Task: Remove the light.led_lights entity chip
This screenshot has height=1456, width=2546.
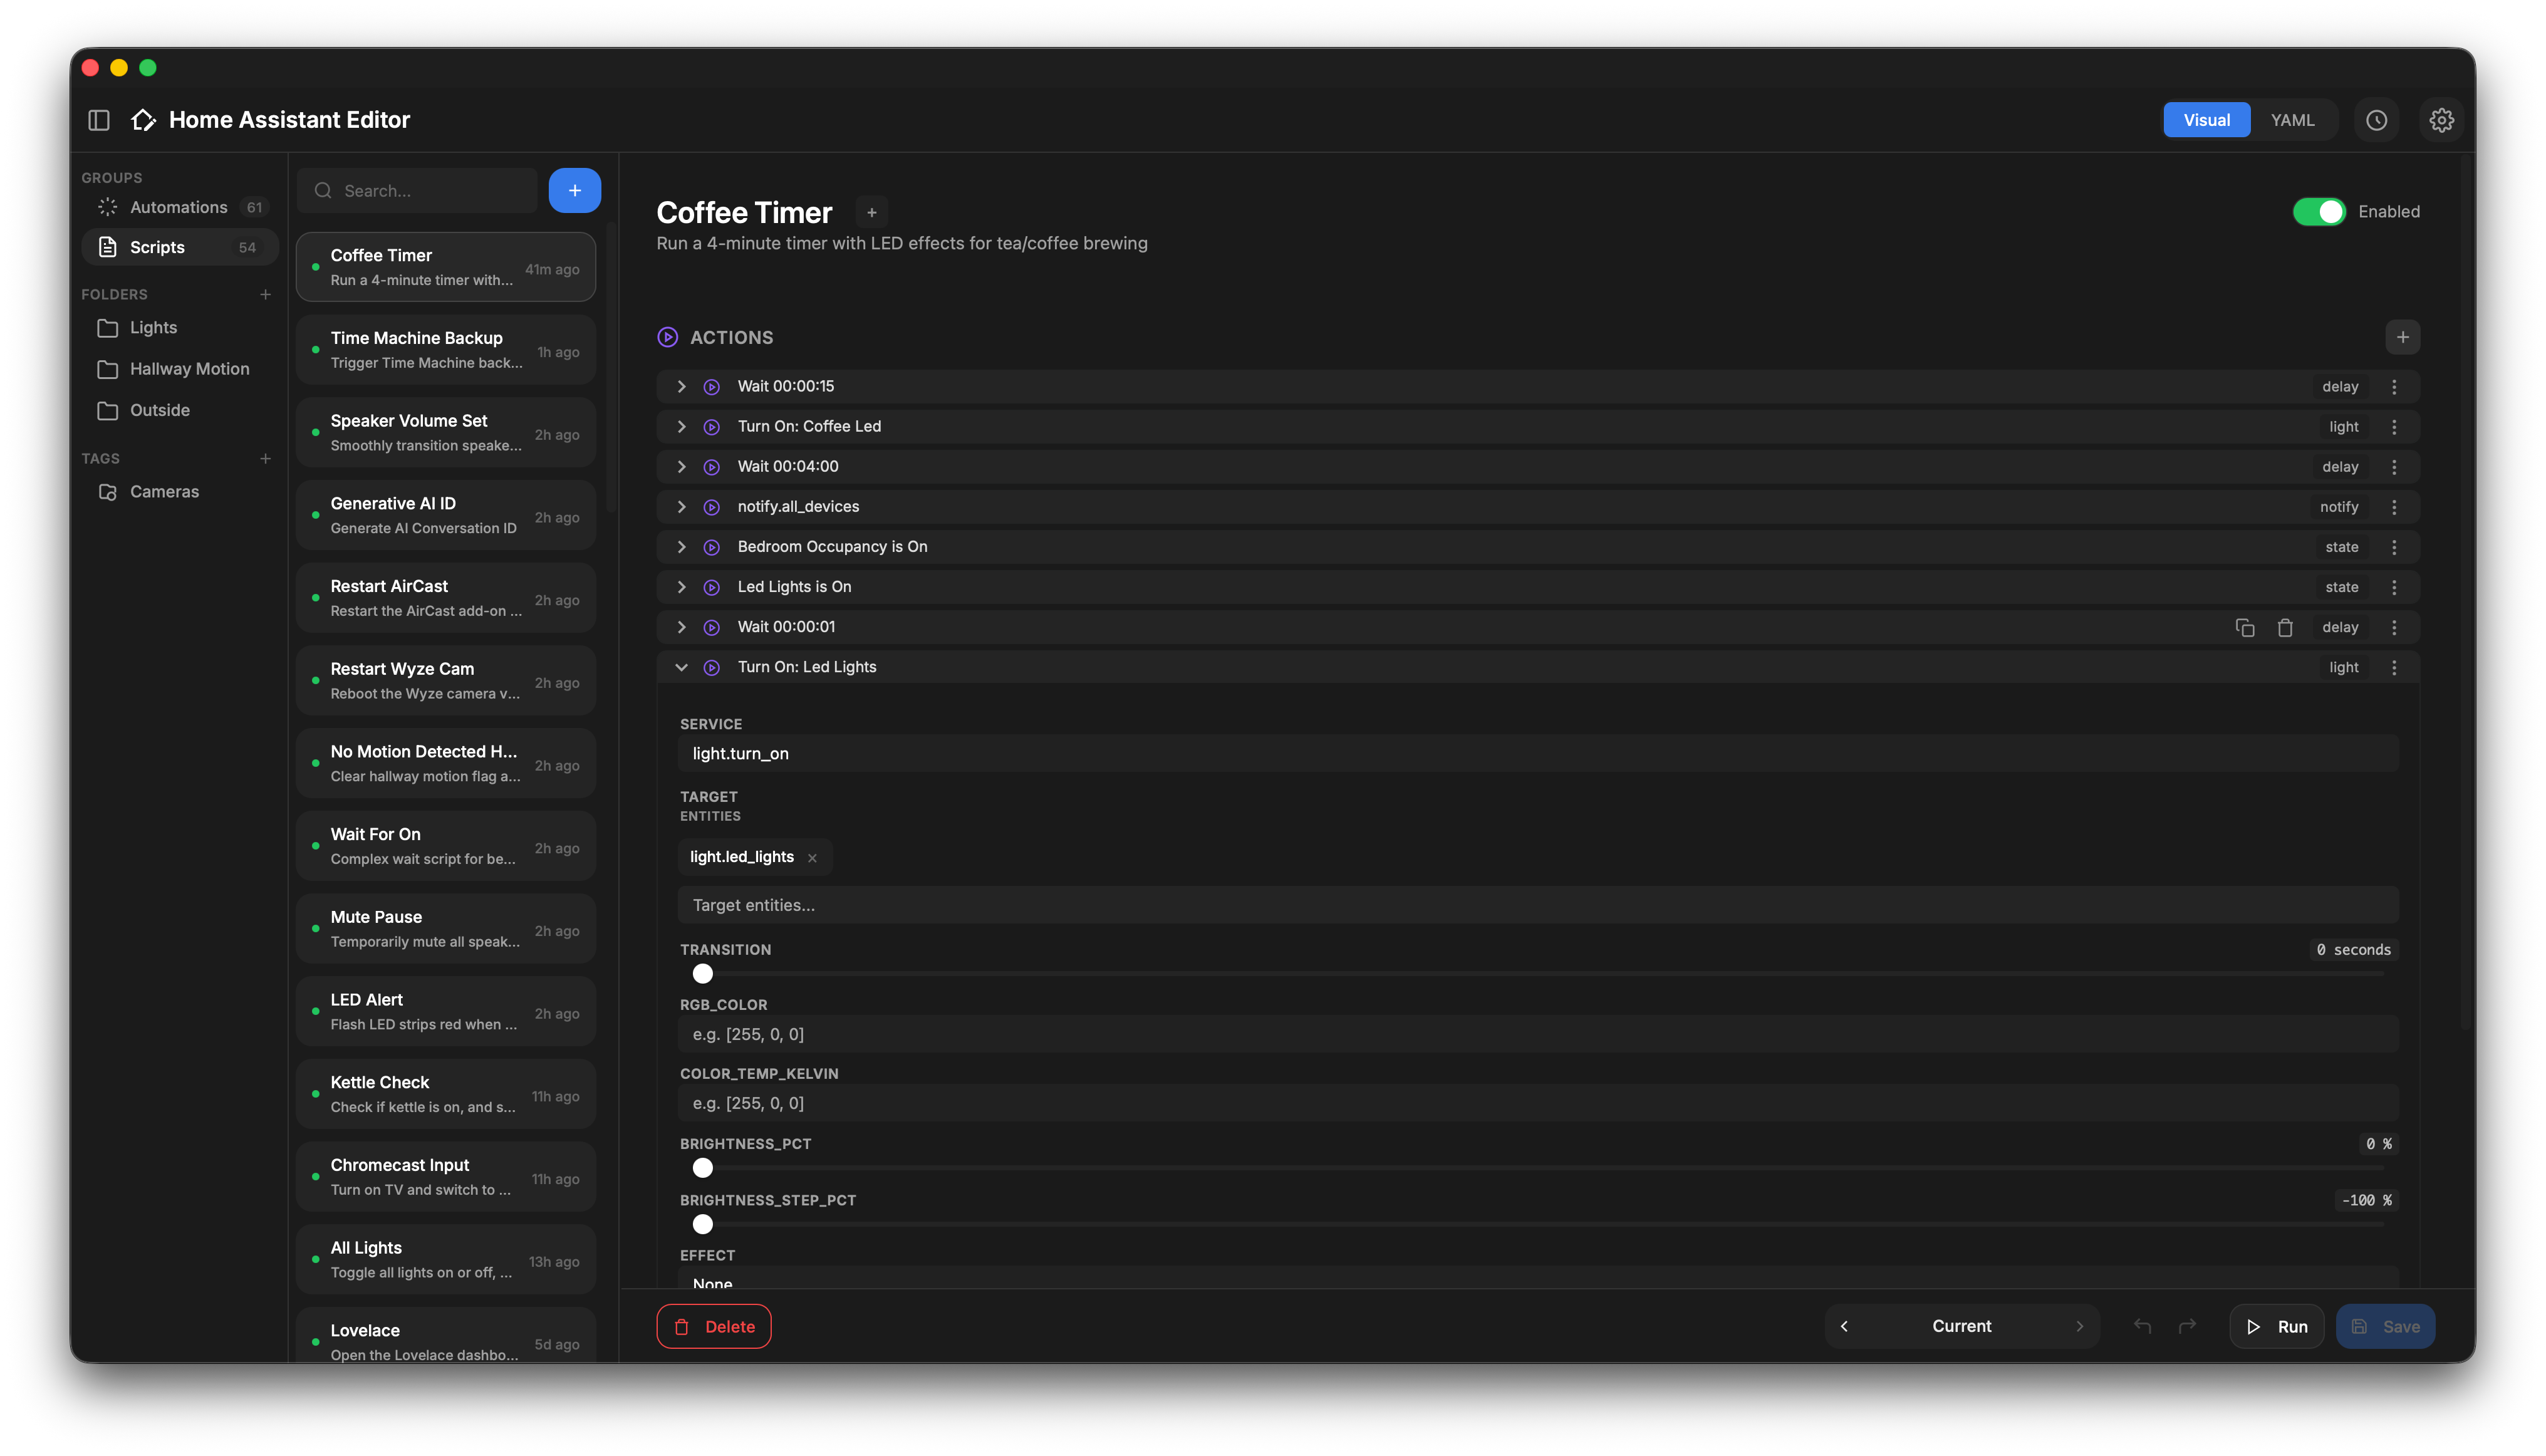Action: [812, 857]
